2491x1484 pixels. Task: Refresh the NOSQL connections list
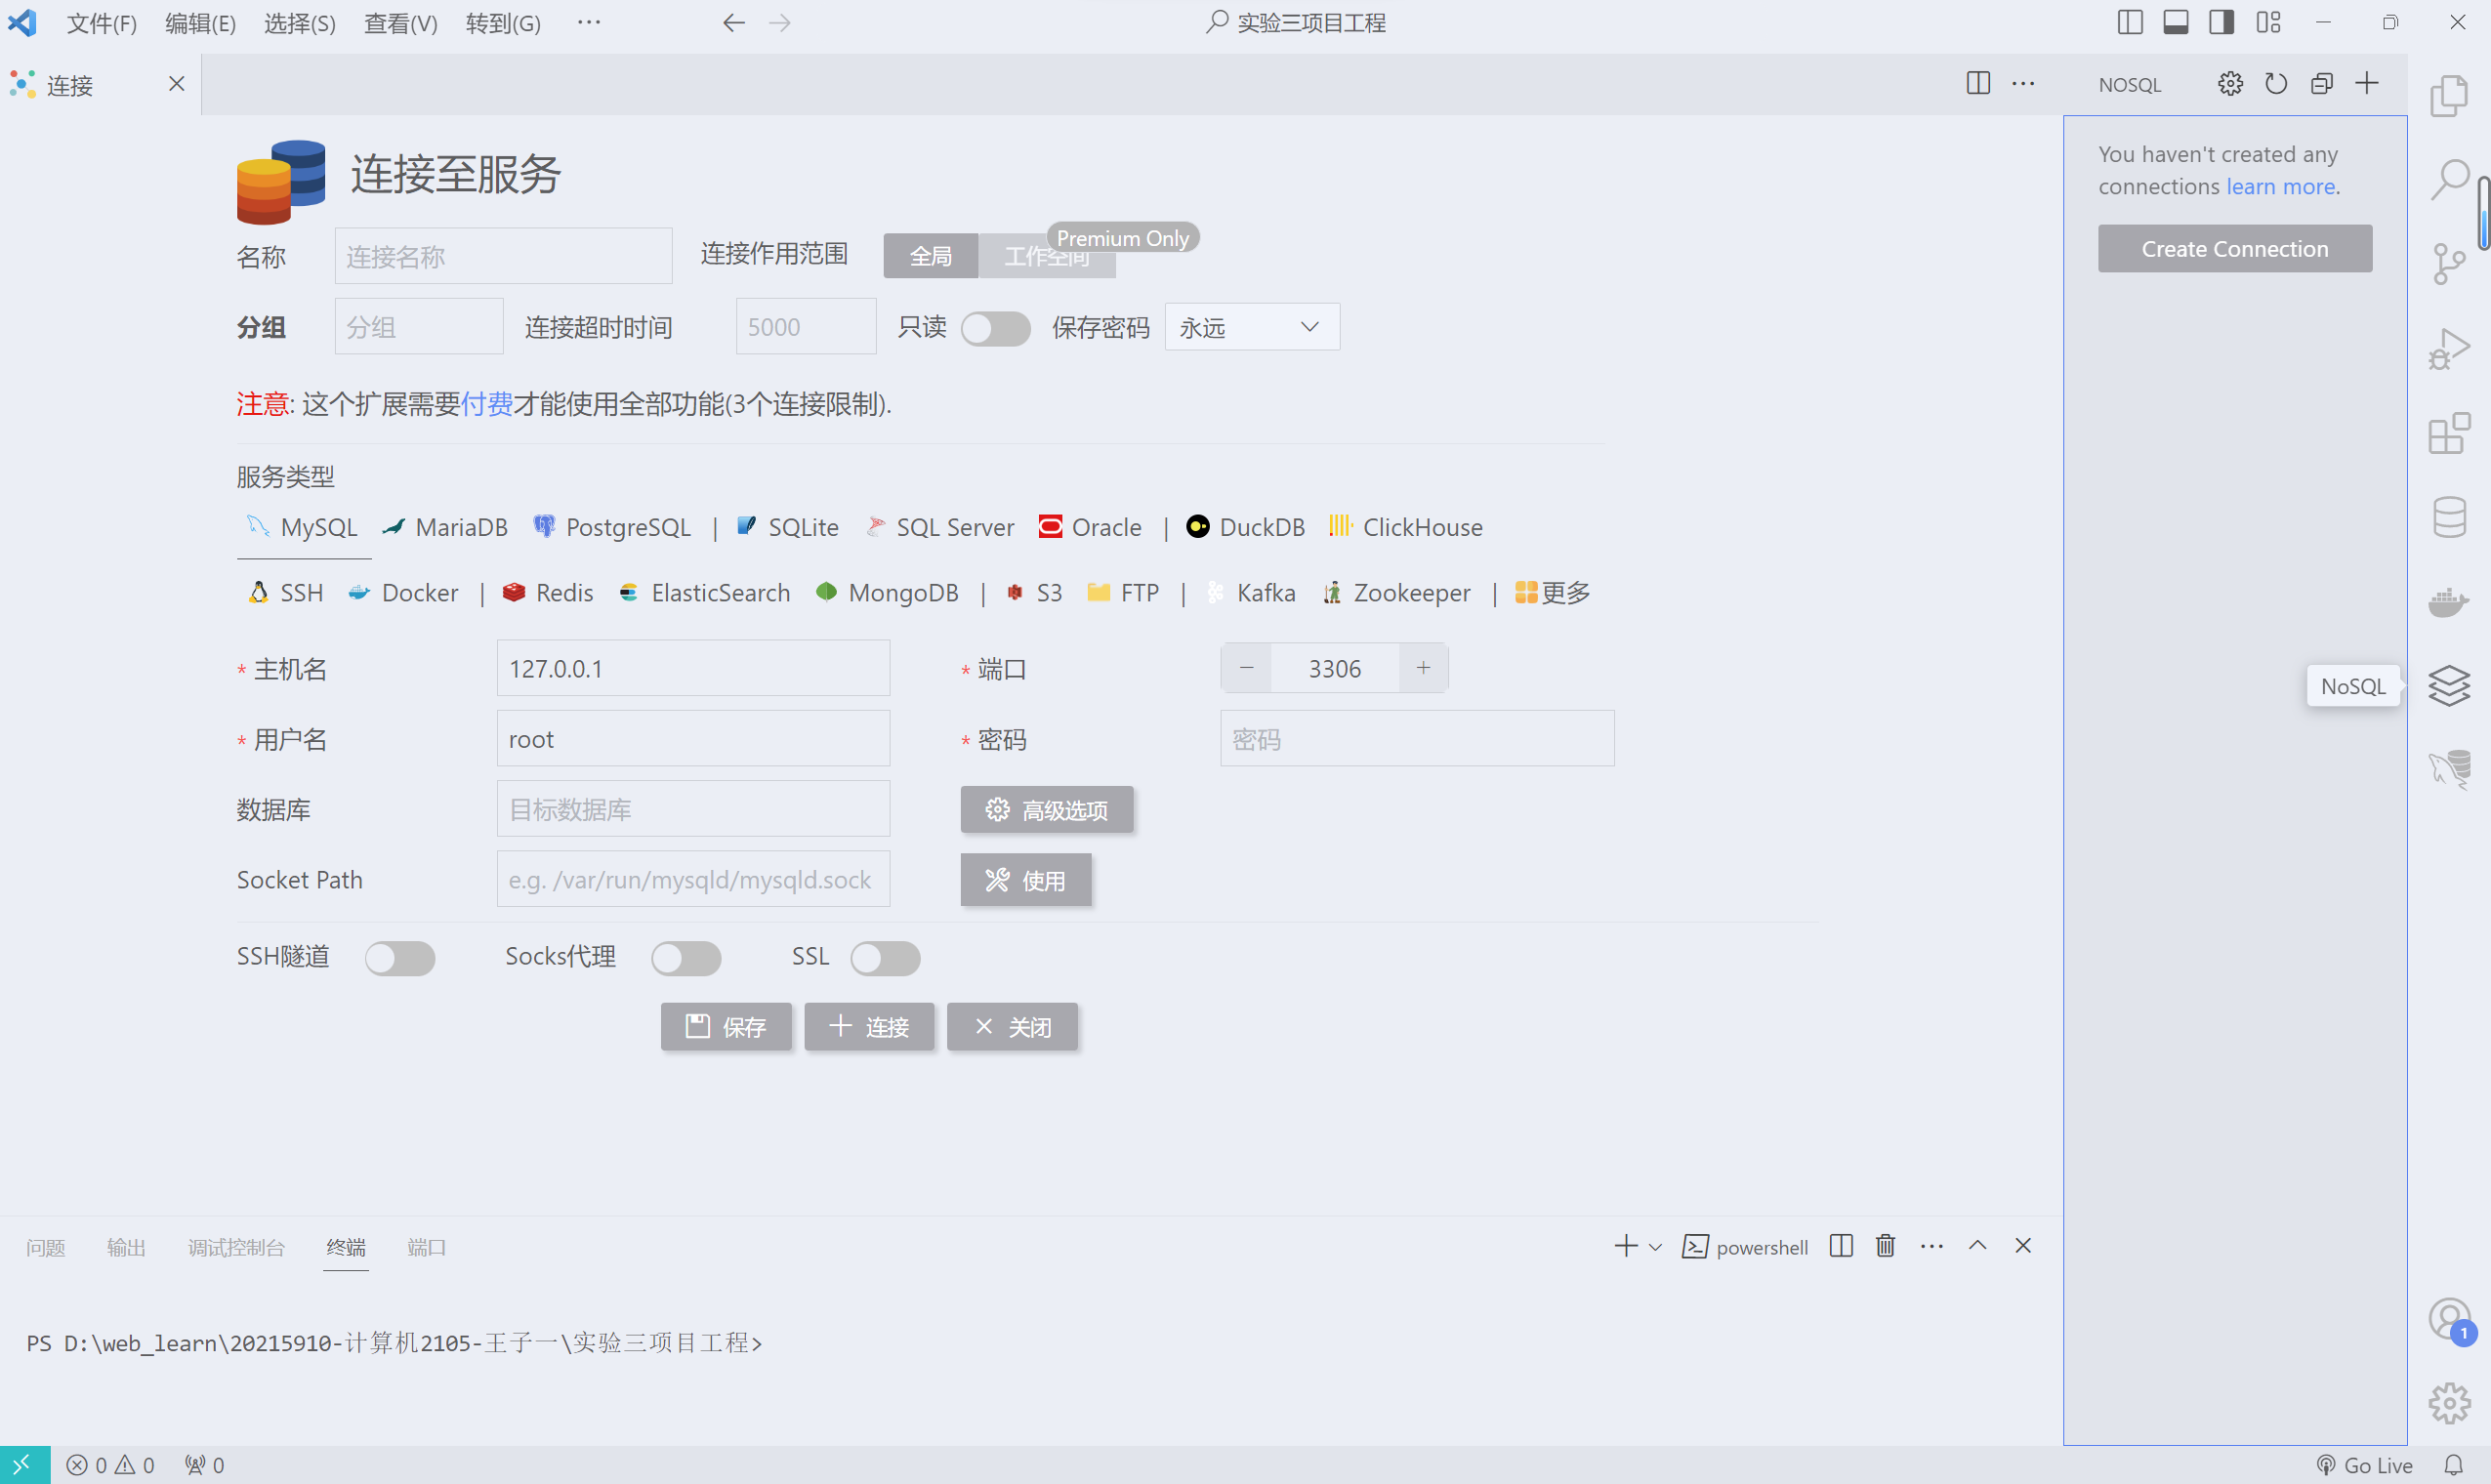coord(2276,84)
